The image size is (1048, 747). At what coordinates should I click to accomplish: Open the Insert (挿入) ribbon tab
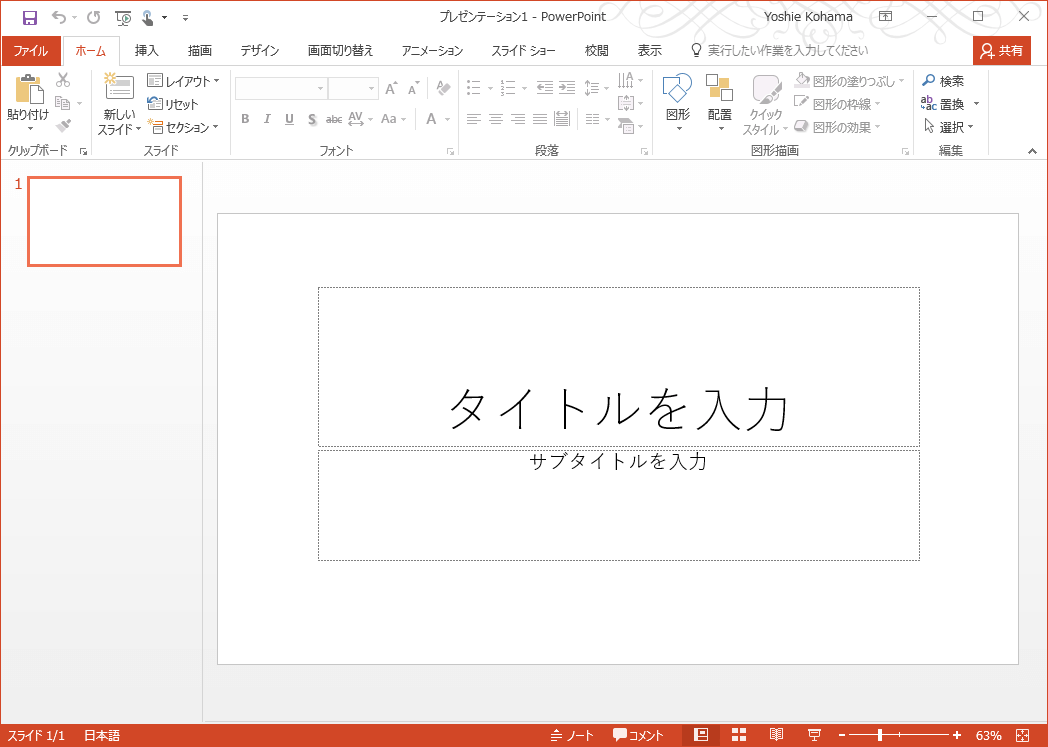coord(147,50)
